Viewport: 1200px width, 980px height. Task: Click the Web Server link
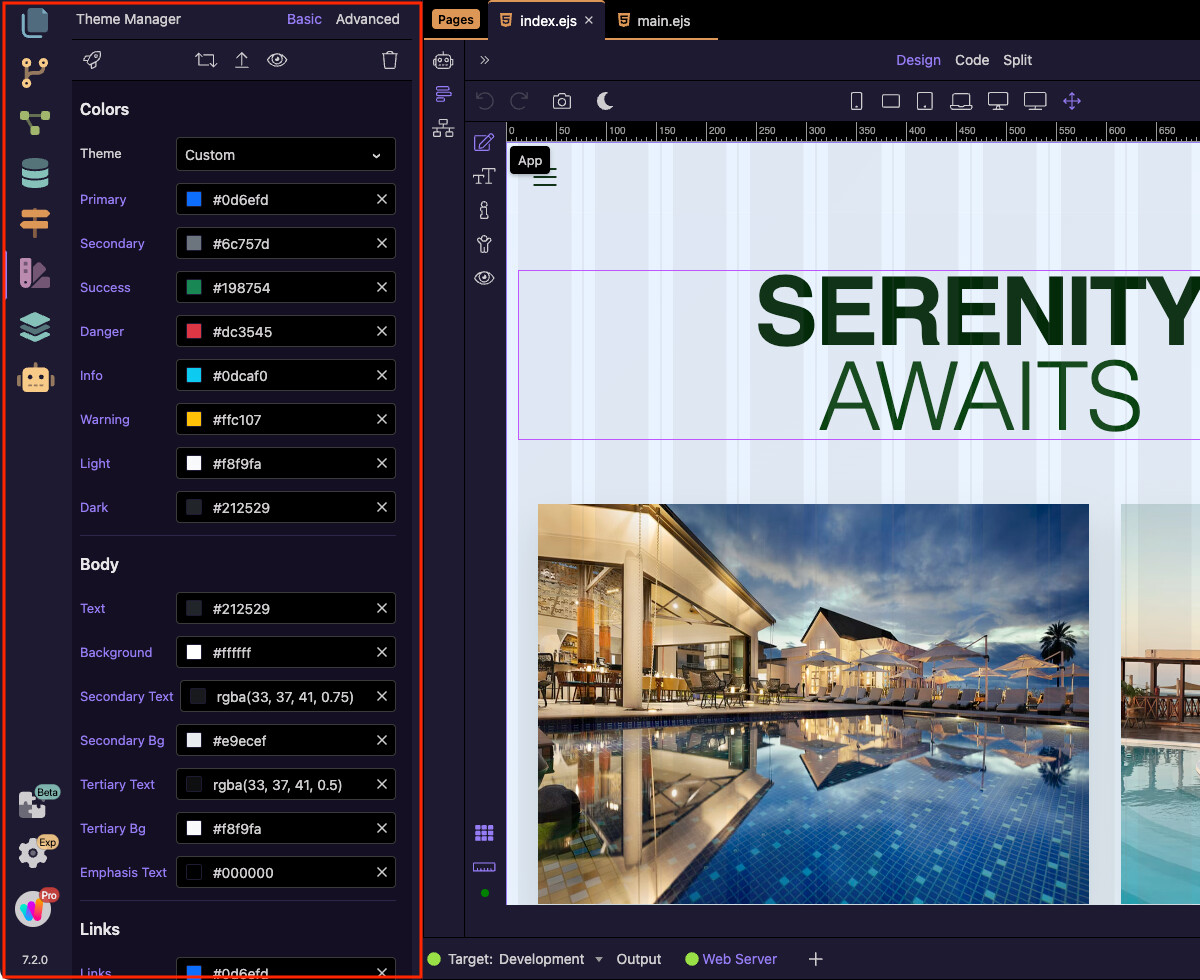click(739, 959)
